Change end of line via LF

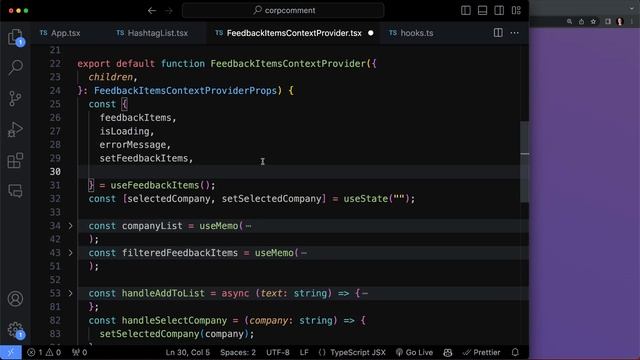tap(304, 352)
